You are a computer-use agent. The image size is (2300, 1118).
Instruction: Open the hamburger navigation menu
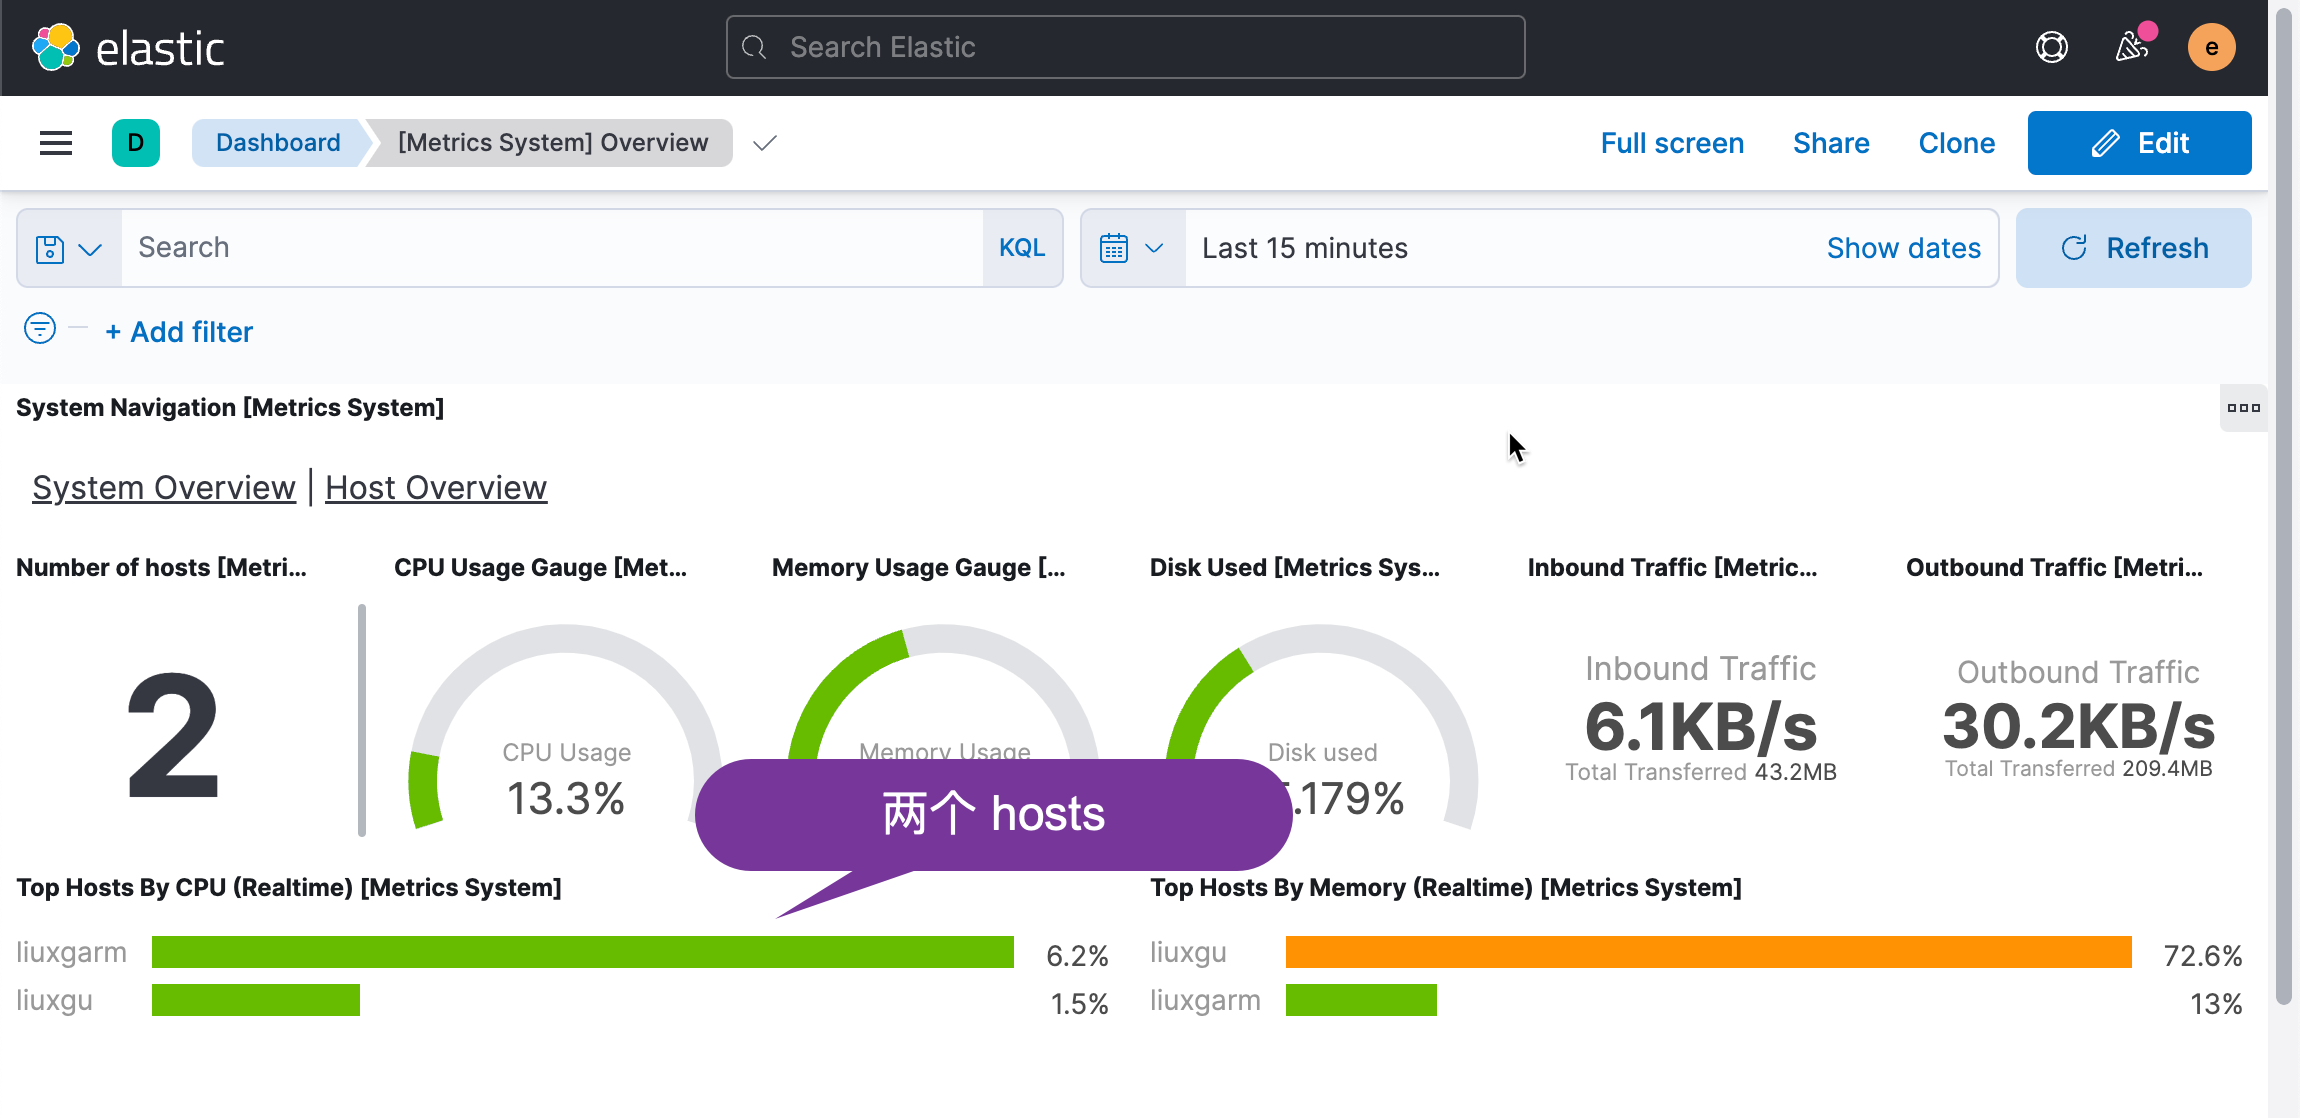point(56,143)
